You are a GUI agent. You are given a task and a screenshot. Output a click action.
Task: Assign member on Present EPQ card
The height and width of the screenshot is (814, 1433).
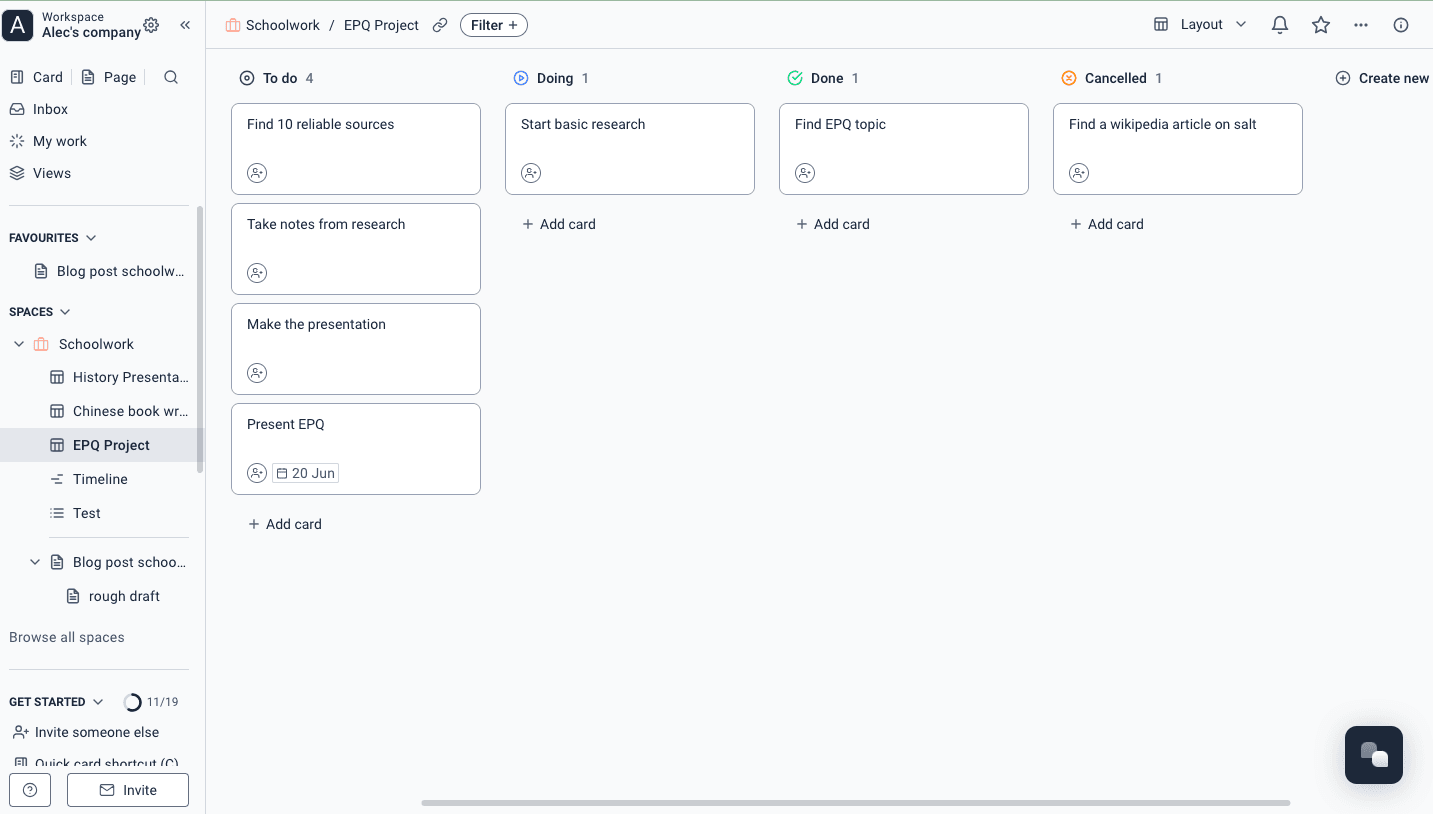(257, 473)
